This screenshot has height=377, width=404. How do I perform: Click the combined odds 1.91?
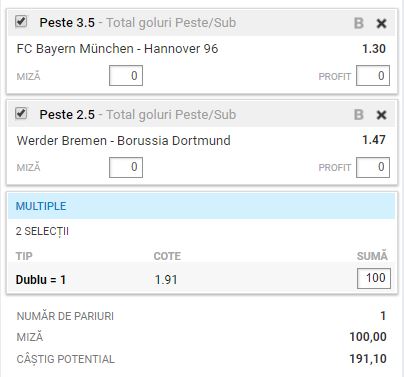(x=166, y=280)
